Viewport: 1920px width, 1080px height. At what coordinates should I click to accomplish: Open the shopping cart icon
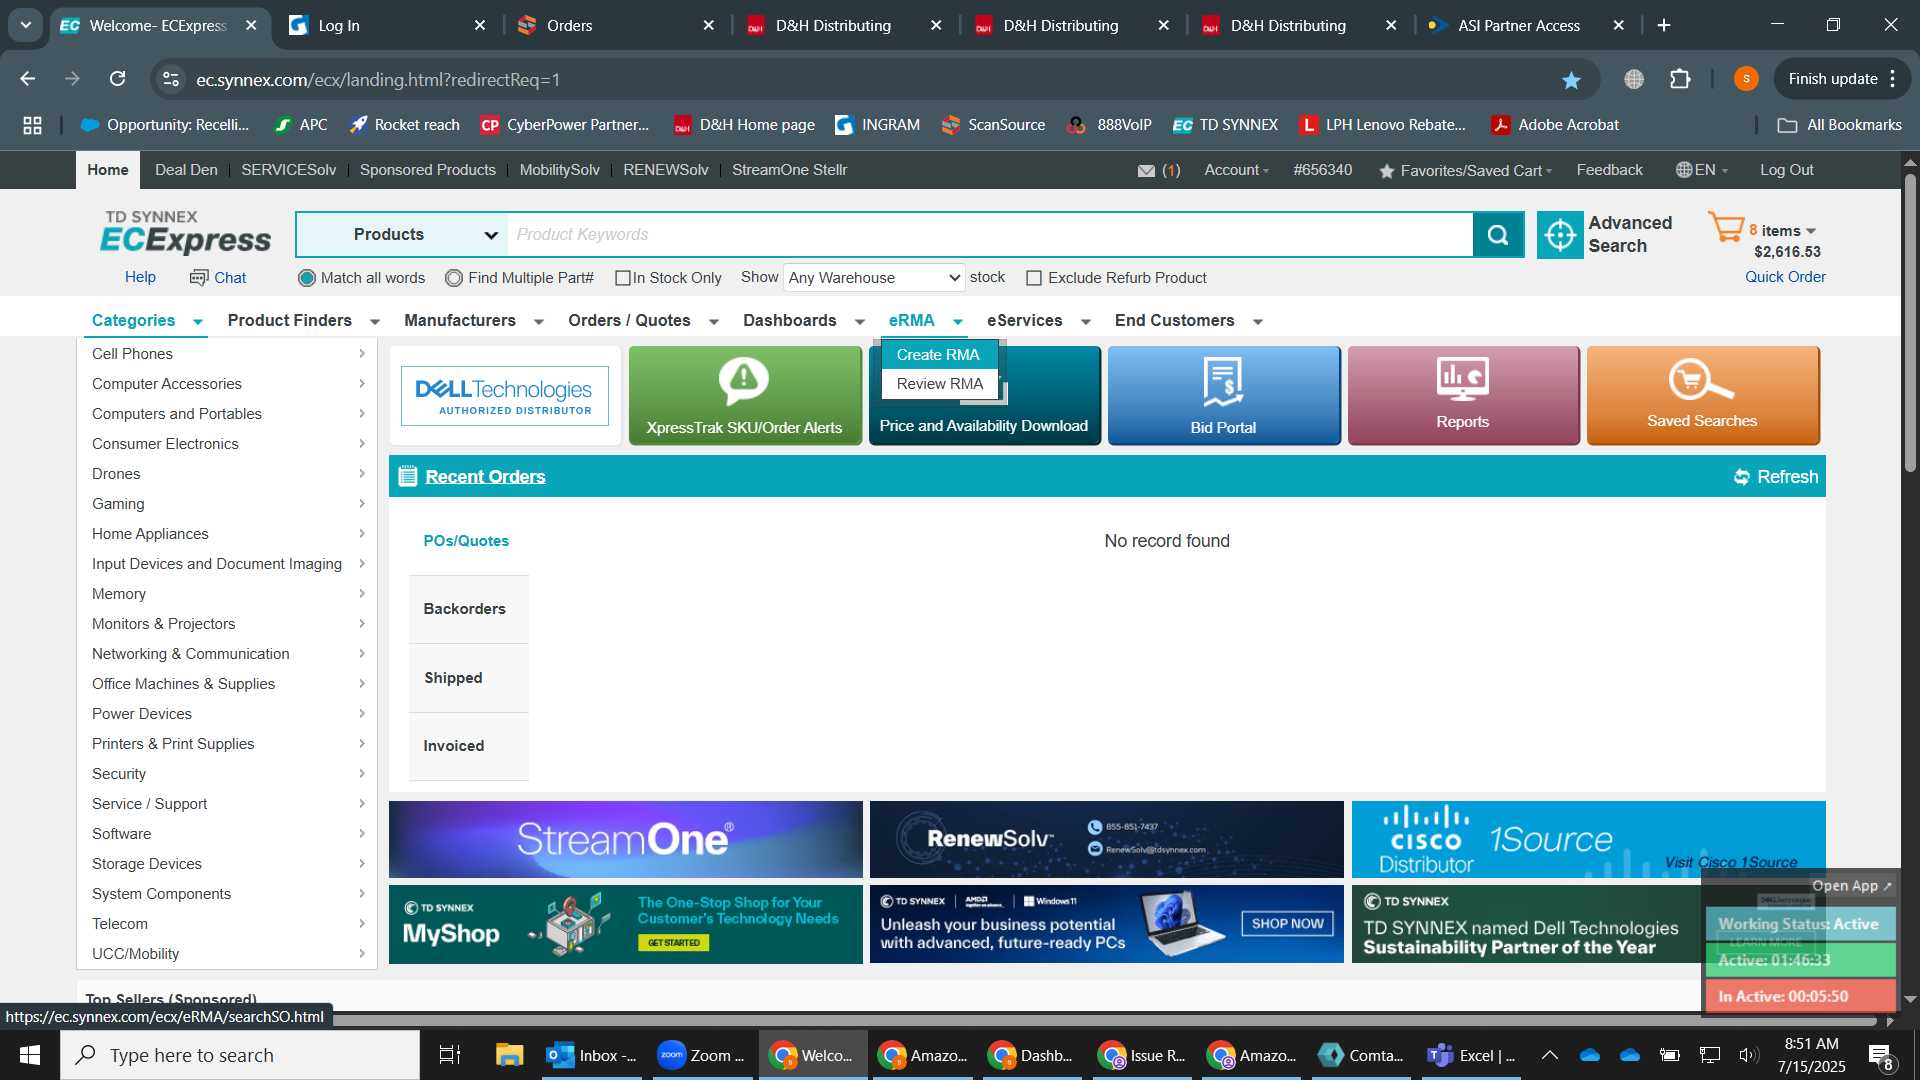(x=1726, y=228)
